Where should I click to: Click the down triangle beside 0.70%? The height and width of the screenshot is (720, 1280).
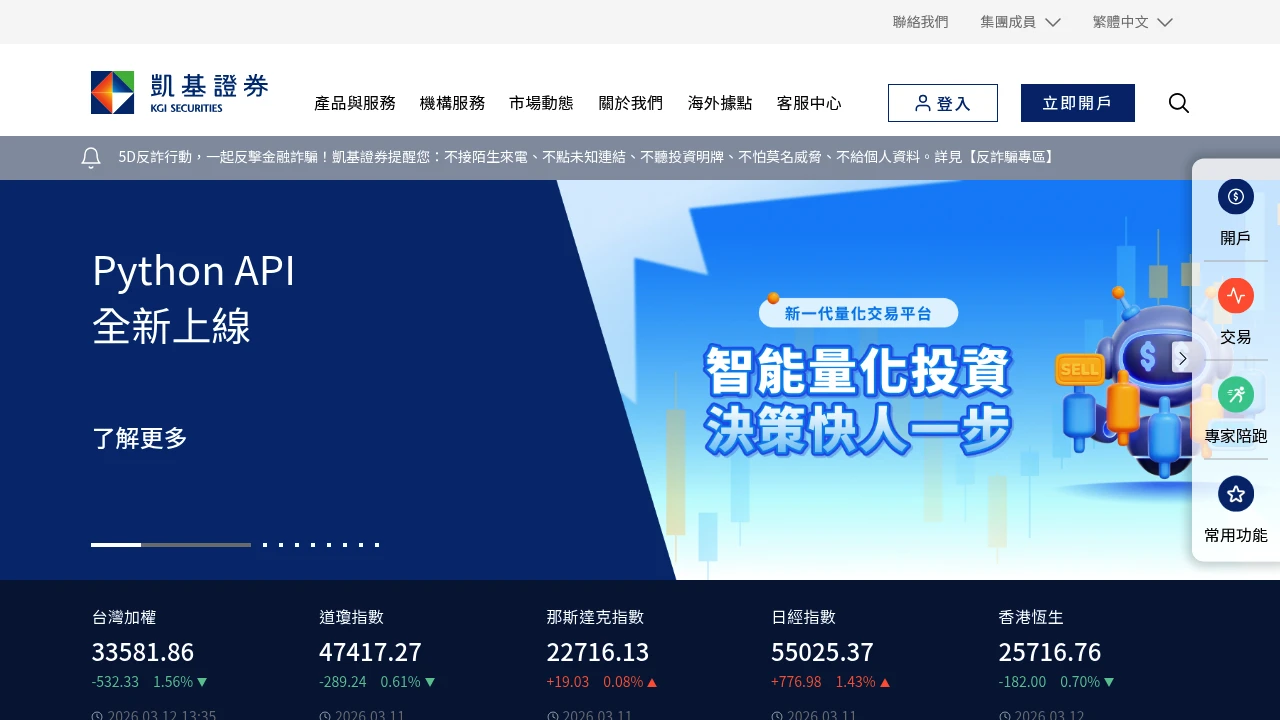point(1108,682)
